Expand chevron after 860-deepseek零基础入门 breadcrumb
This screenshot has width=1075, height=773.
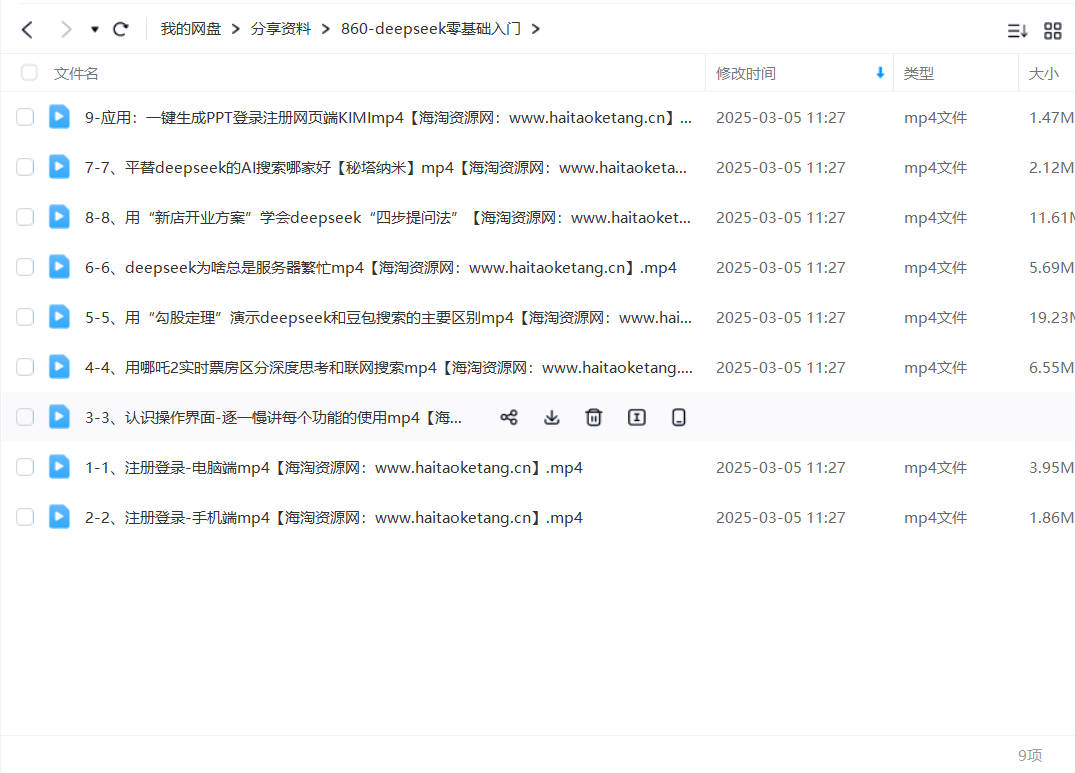(535, 29)
